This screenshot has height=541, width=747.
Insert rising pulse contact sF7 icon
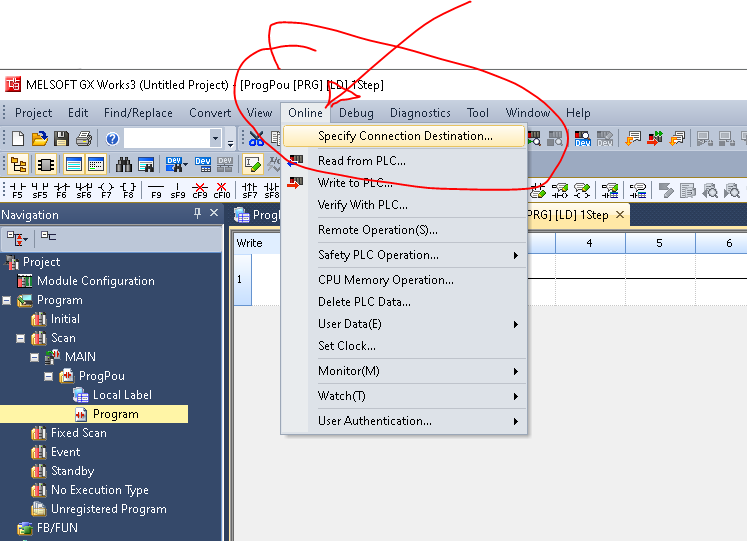(250, 190)
